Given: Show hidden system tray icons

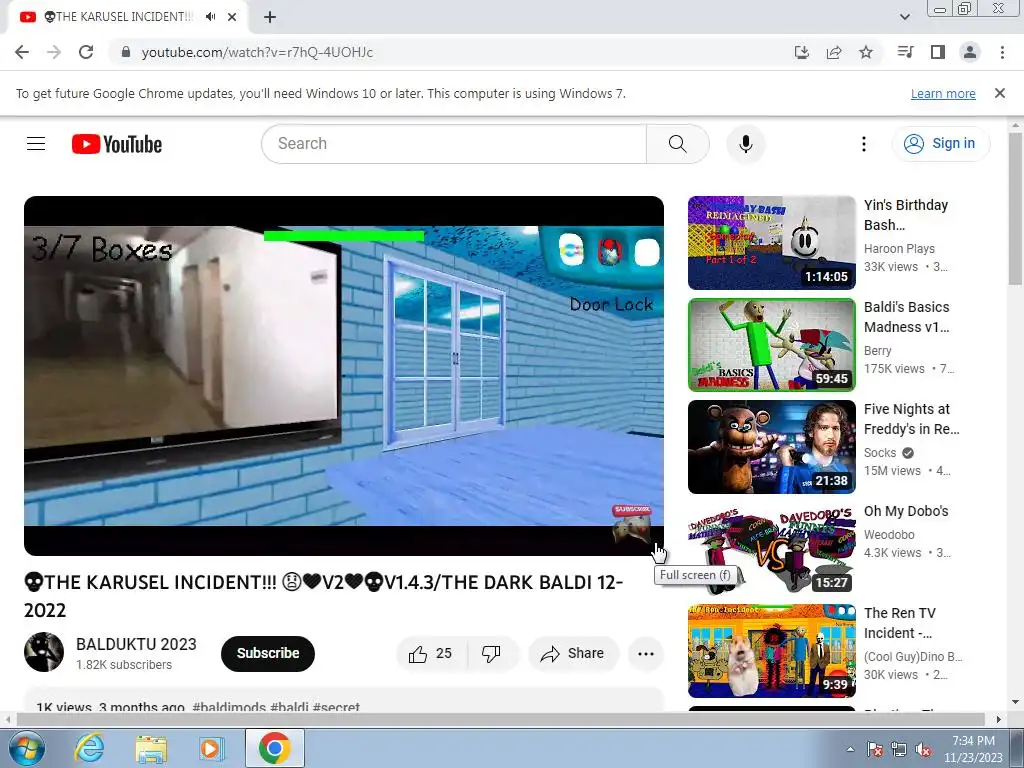Looking at the screenshot, I should coord(850,749).
